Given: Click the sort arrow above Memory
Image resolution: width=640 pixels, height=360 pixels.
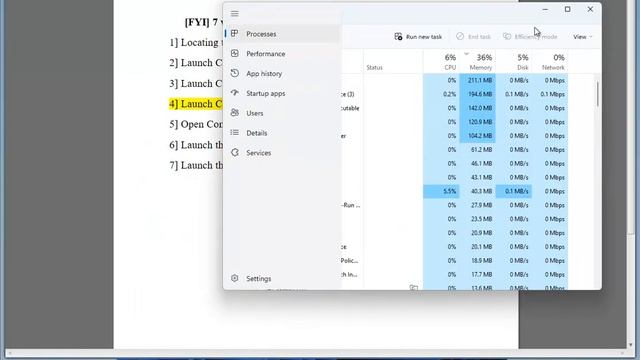Looking at the screenshot, I should coord(467,53).
